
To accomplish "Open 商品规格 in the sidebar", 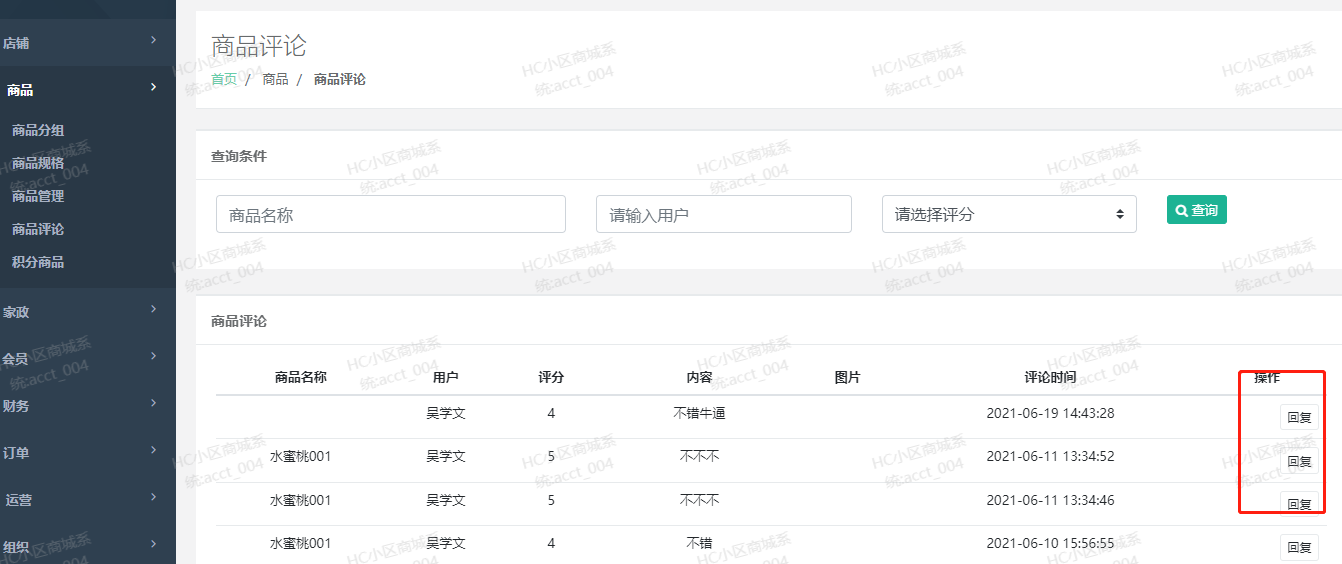I will pos(38,163).
